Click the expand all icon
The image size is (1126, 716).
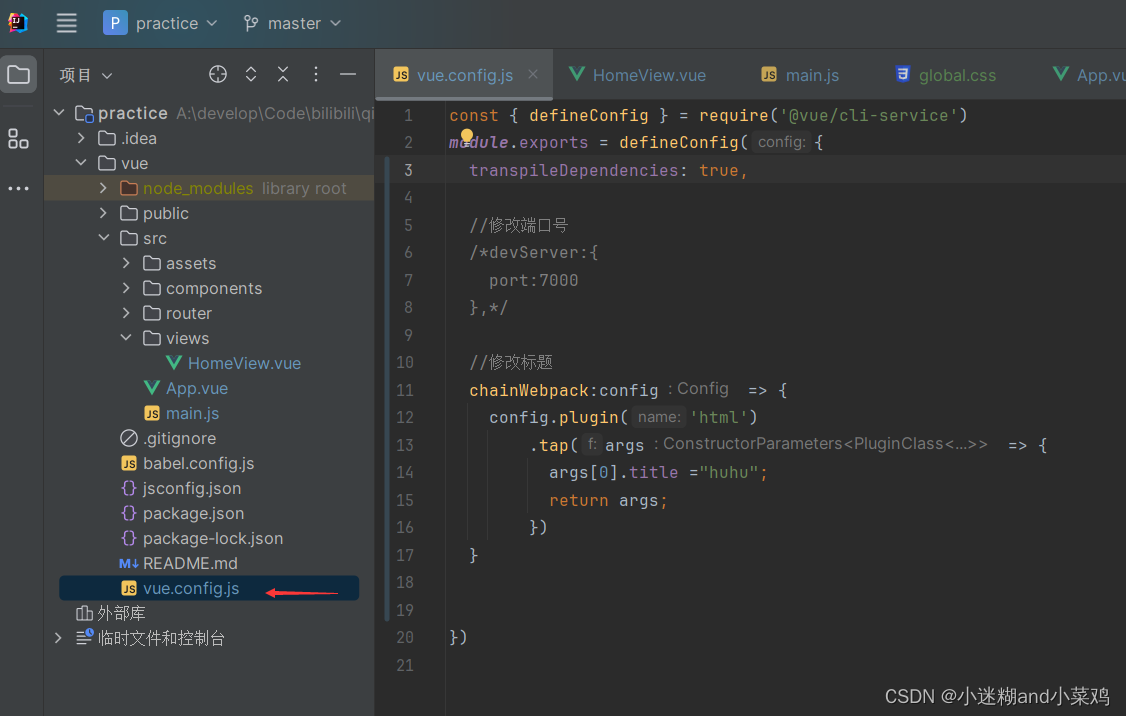coord(251,74)
